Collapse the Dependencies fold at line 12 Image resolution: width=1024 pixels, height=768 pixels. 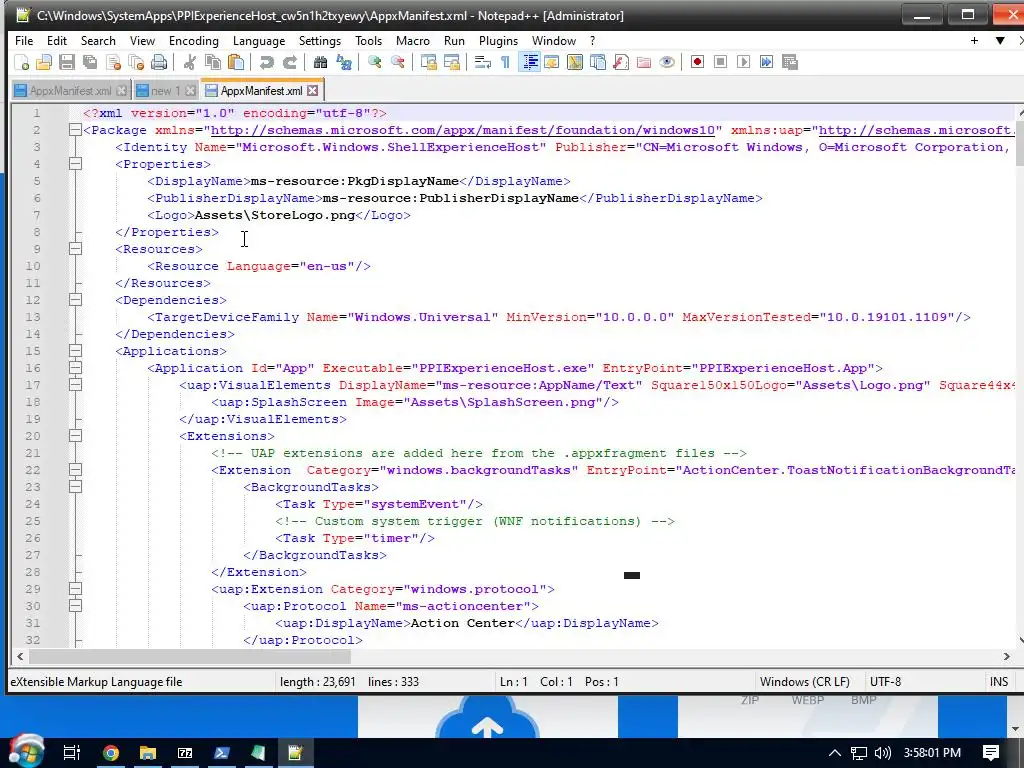tap(75, 300)
